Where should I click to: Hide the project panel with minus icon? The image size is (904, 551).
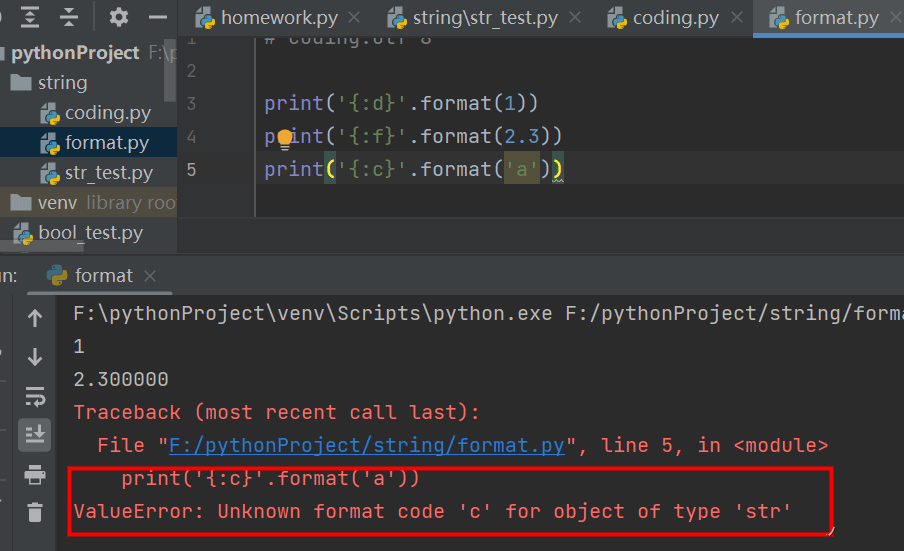tap(158, 17)
